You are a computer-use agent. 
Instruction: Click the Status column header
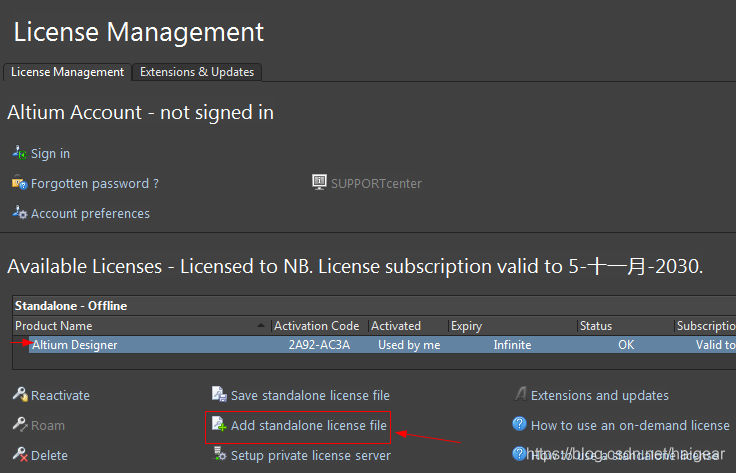tap(596, 326)
